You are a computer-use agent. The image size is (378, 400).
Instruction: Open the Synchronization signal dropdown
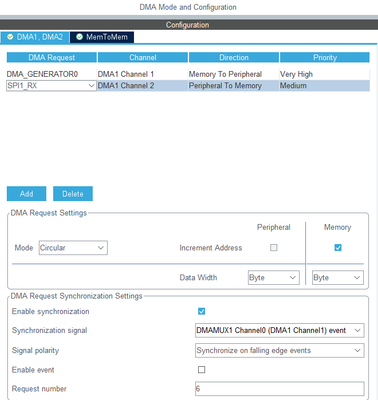point(279,331)
